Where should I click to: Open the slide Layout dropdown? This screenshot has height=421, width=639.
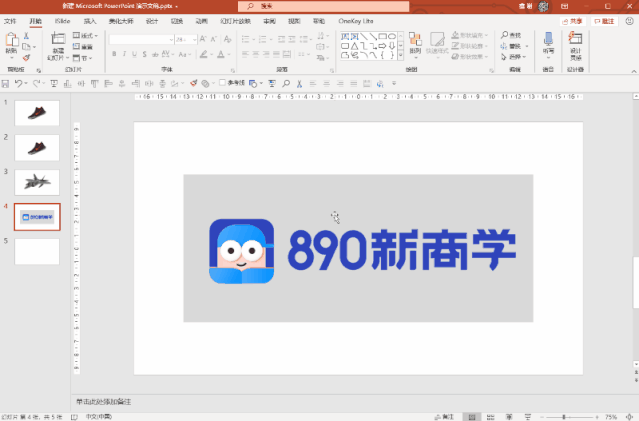(85, 36)
